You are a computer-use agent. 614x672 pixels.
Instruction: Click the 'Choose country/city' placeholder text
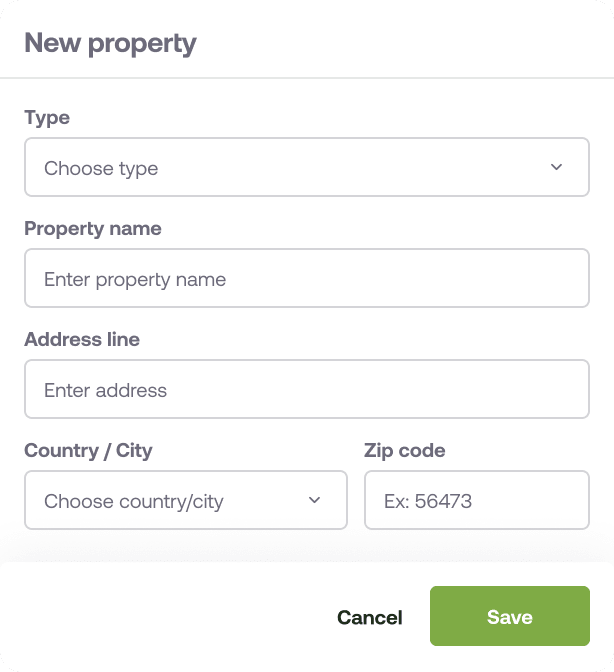(x=133, y=501)
